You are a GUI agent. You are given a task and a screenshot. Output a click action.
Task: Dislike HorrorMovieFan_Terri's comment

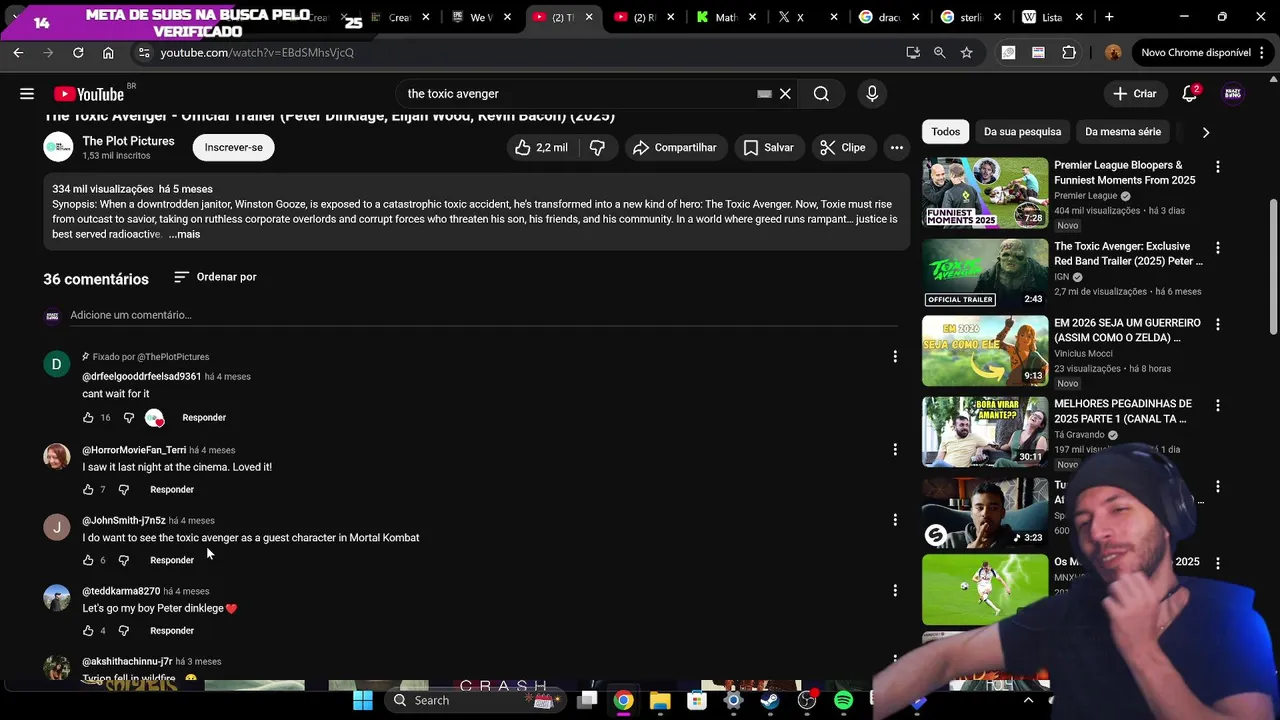(123, 489)
